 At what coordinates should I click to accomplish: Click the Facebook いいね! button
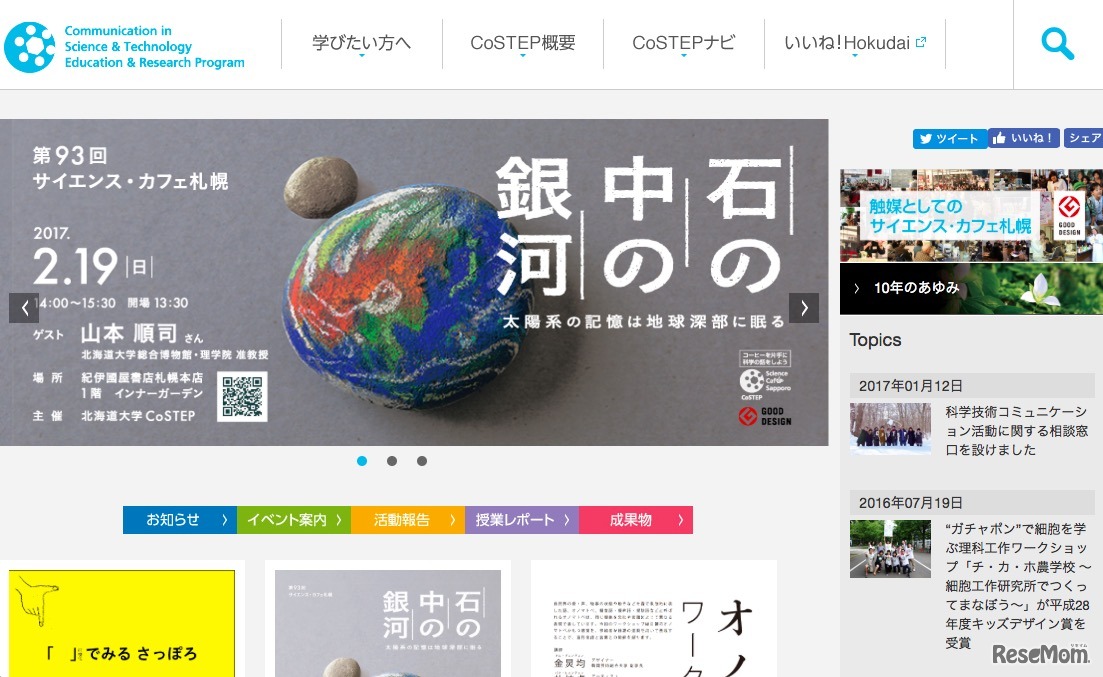(x=1024, y=138)
